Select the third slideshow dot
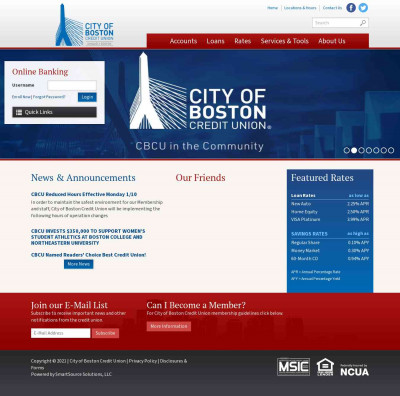This screenshot has width=400, height=396. pos(361,150)
